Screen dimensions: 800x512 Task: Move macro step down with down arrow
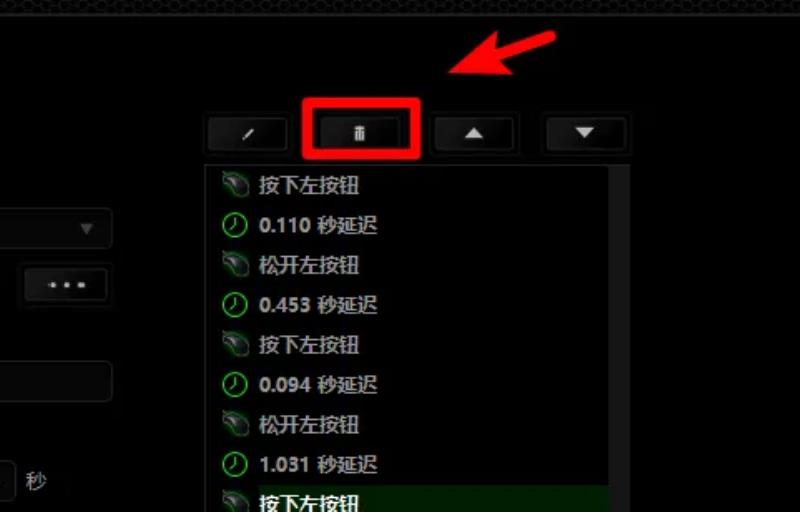tap(585, 134)
